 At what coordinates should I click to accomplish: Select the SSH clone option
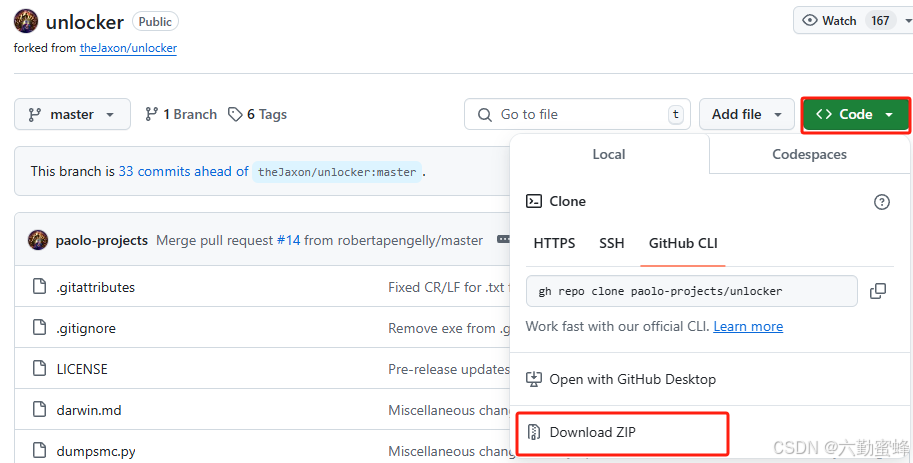point(611,243)
